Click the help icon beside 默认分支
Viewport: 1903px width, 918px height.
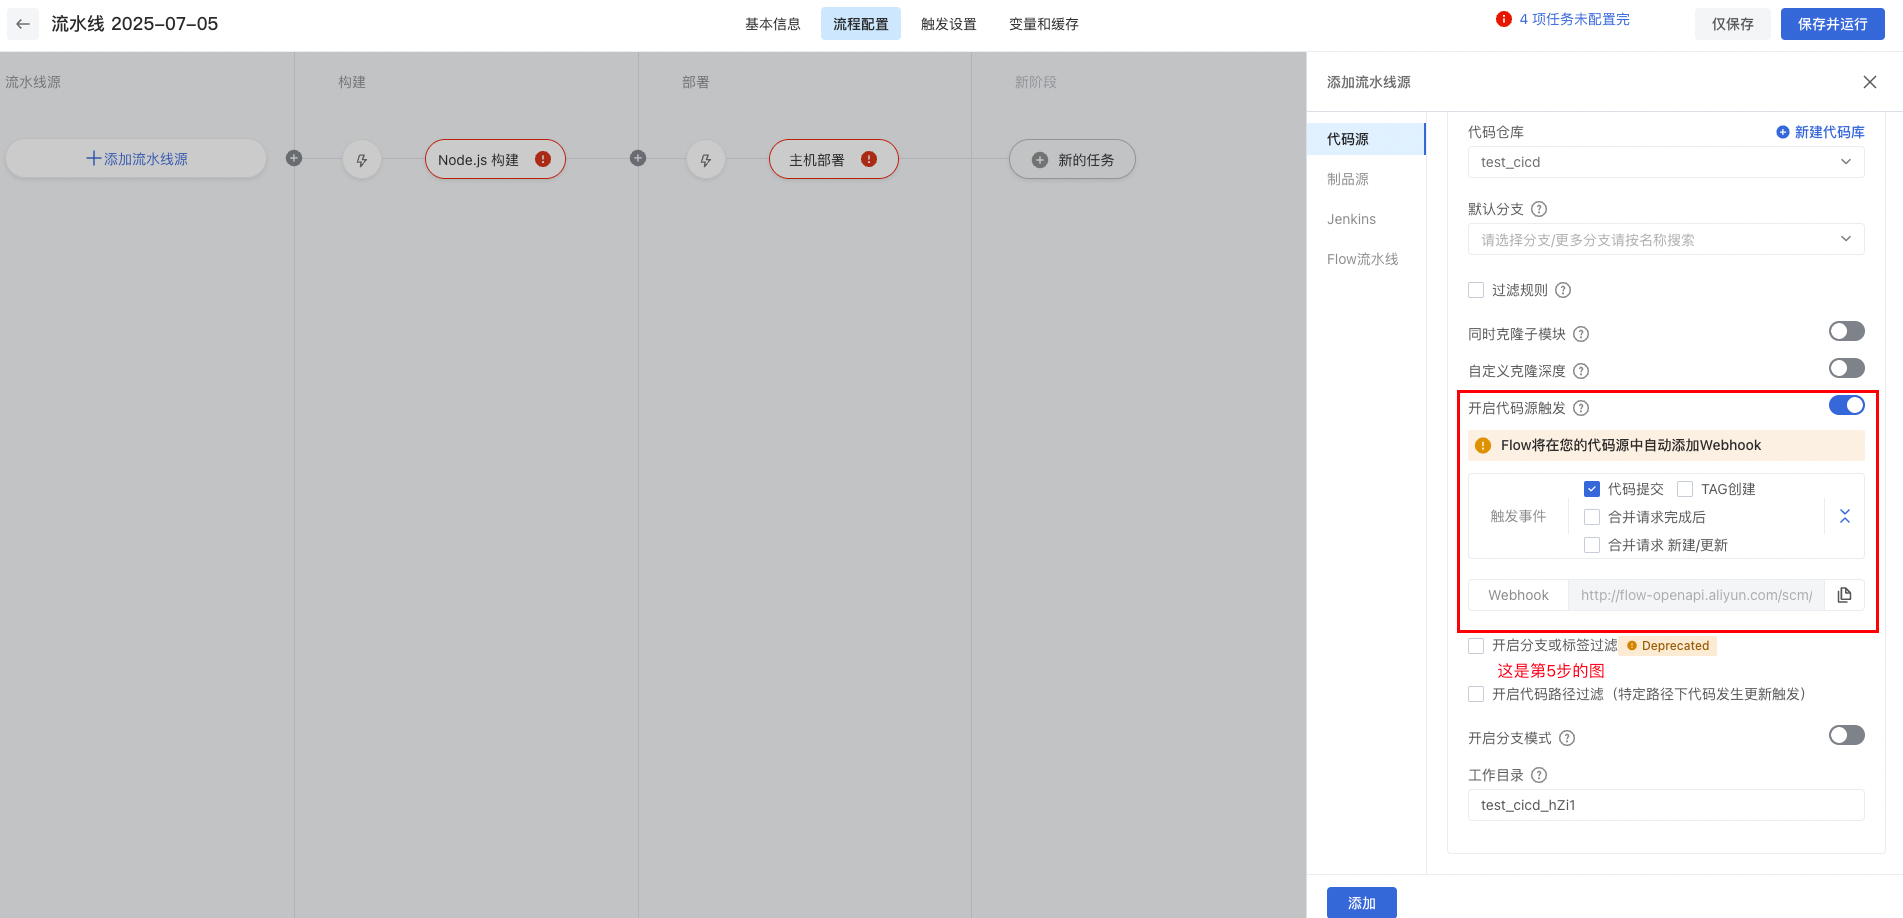click(x=1539, y=209)
